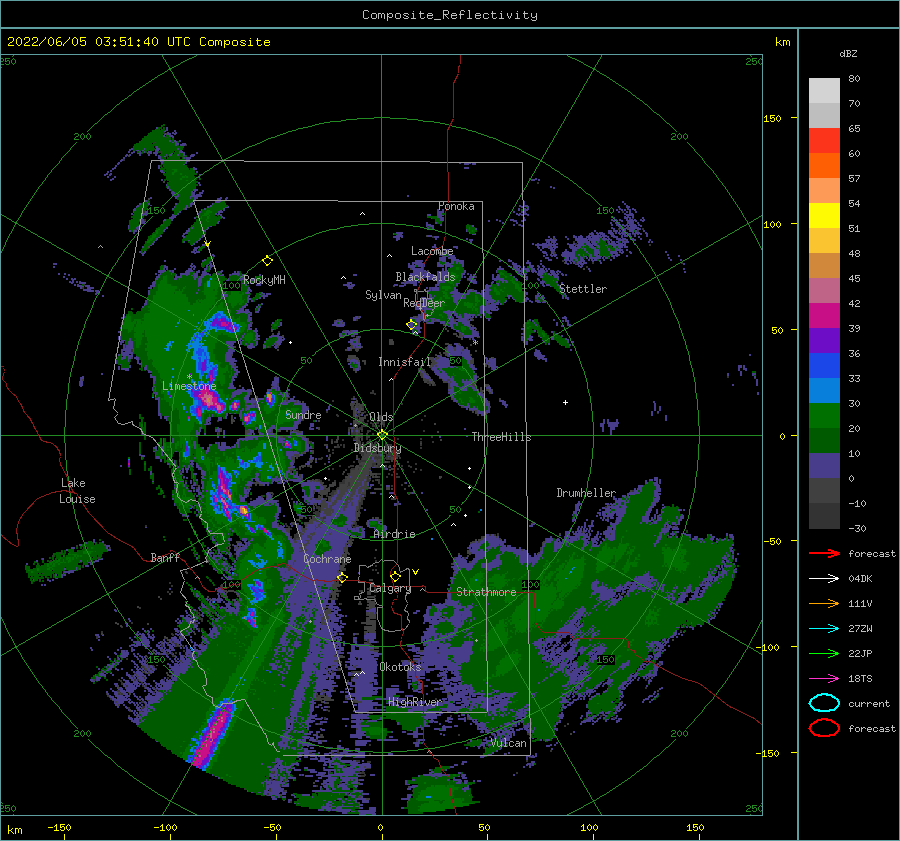900x841 pixels.
Task: Click the Stettler city label
Action: [x=583, y=289]
